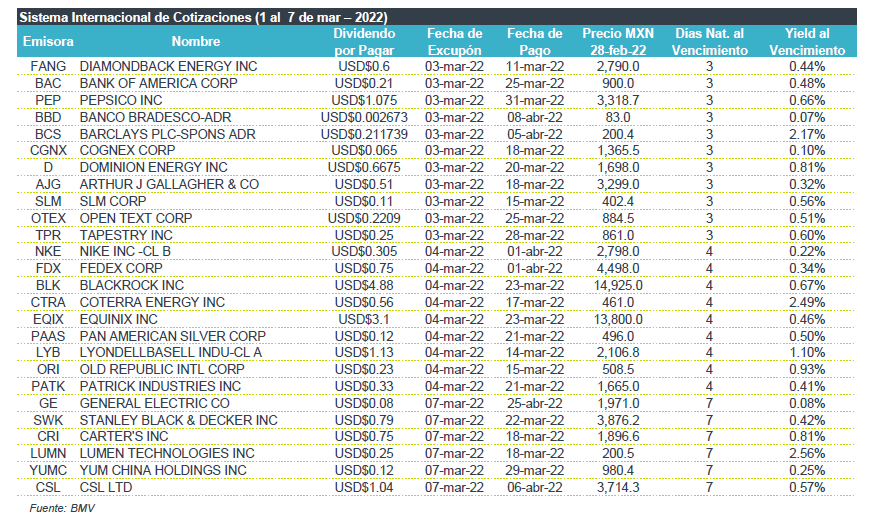Click the price value '14,925.0'
This screenshot has height=532, width=872.
coord(618,286)
